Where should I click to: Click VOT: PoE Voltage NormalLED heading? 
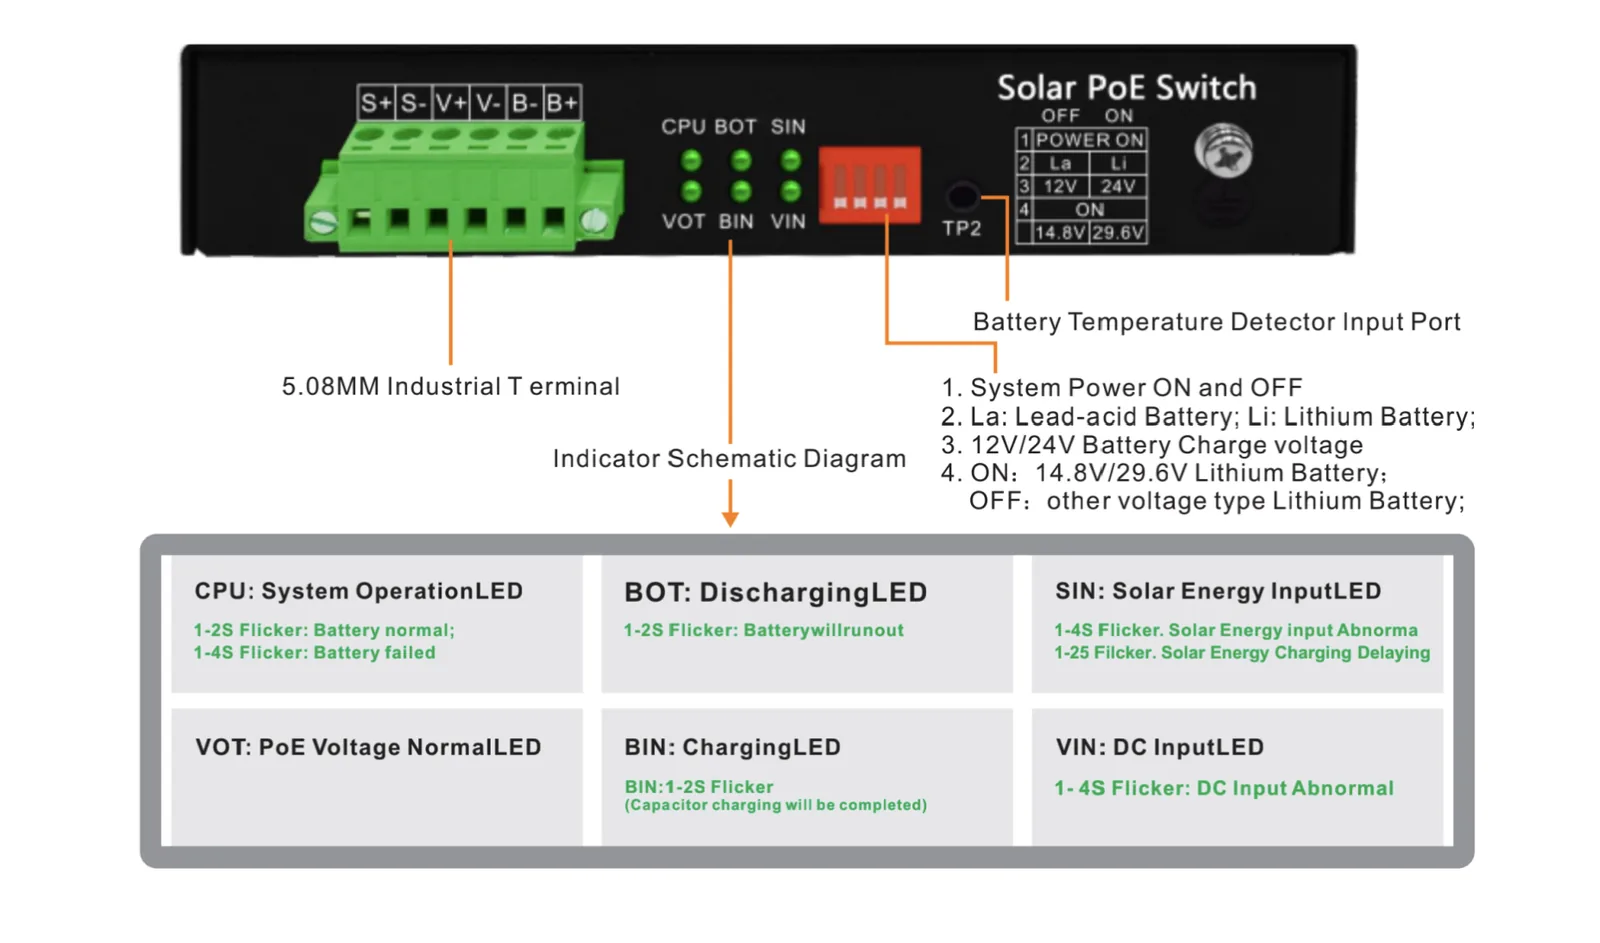click(x=368, y=747)
